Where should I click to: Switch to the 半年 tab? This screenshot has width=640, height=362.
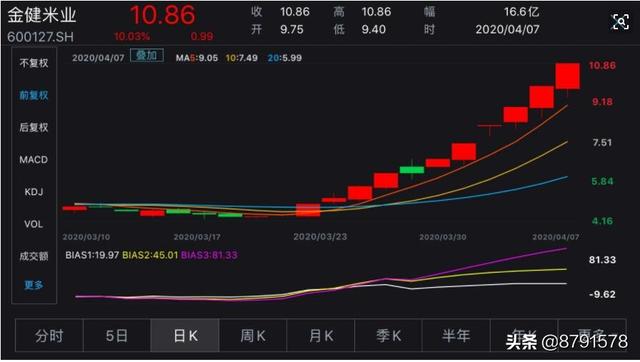point(456,335)
